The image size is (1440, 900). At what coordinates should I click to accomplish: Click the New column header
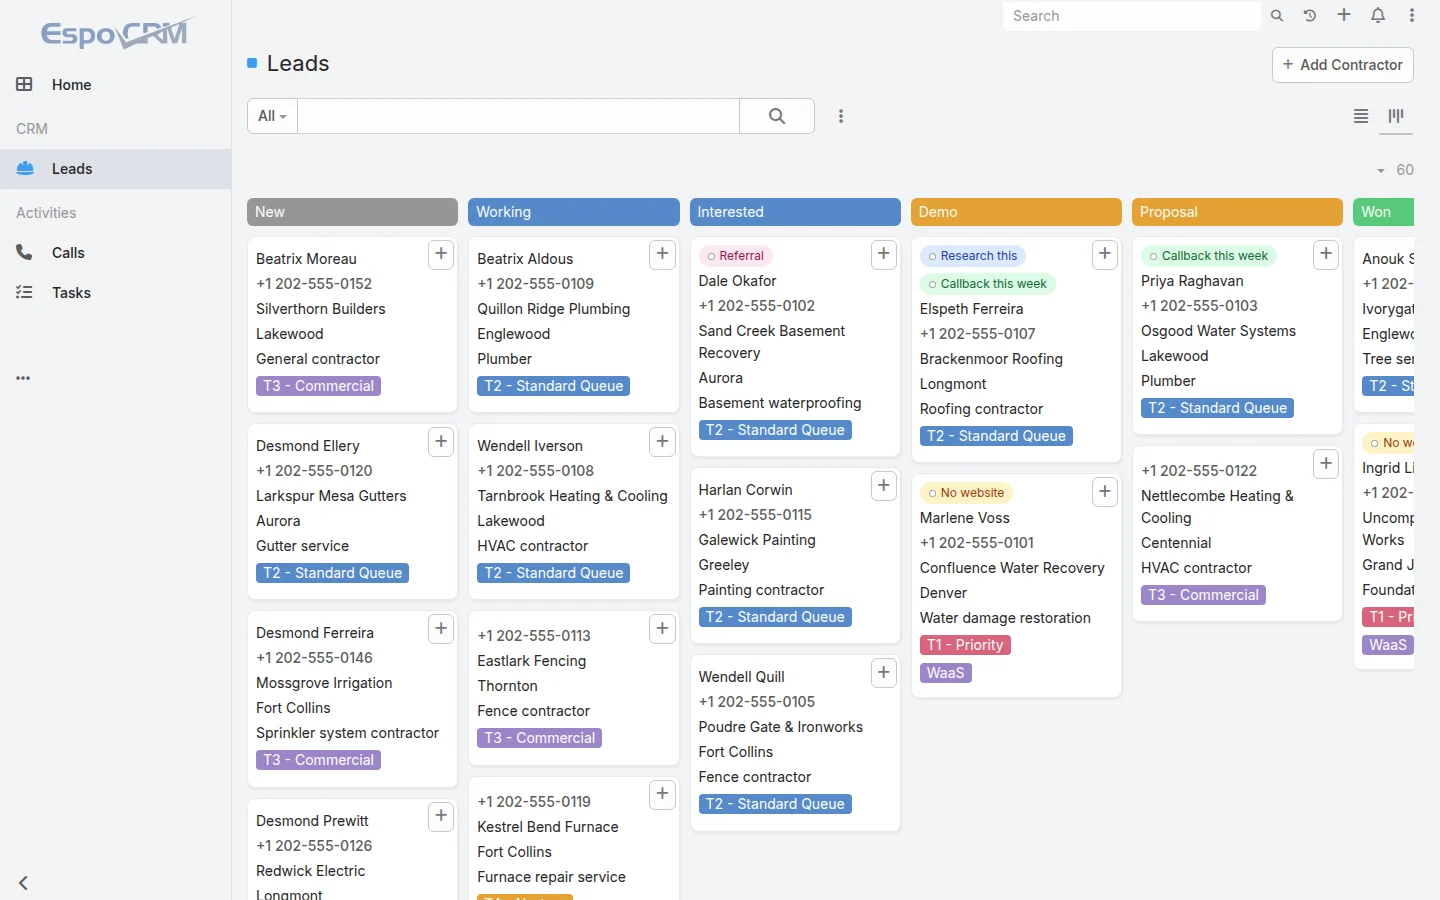tap(352, 212)
